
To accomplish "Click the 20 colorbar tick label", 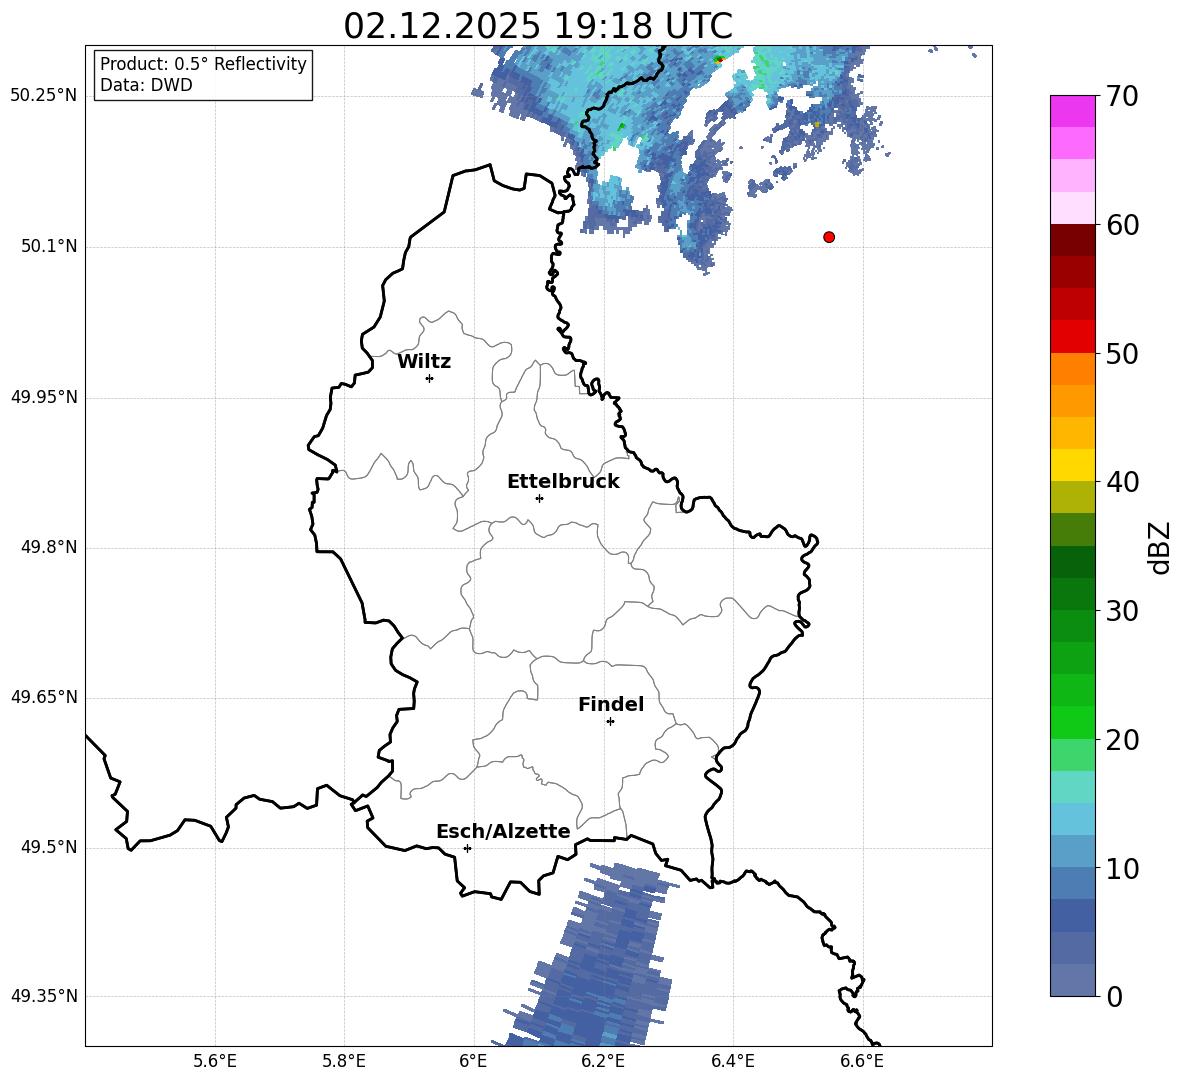I will [1122, 740].
